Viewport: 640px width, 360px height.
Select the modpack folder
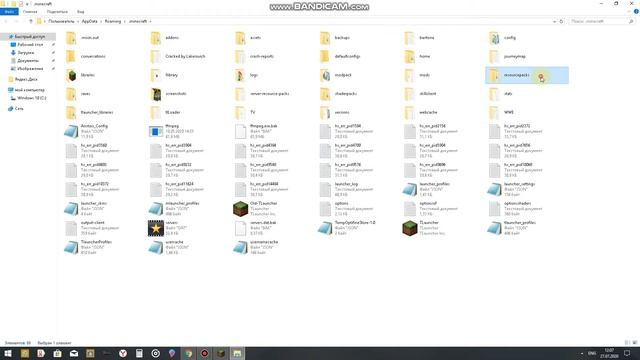click(x=336, y=75)
